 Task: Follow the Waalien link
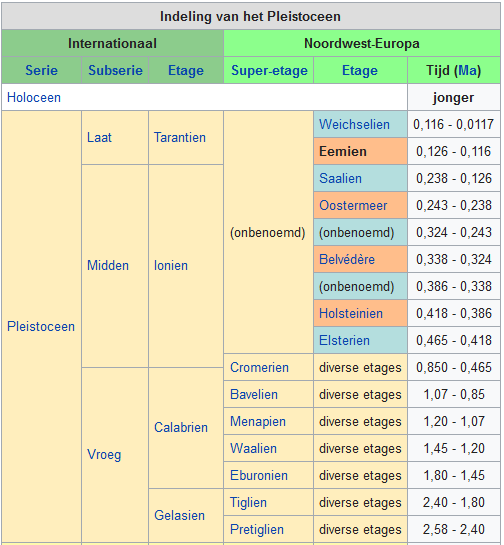click(x=253, y=449)
